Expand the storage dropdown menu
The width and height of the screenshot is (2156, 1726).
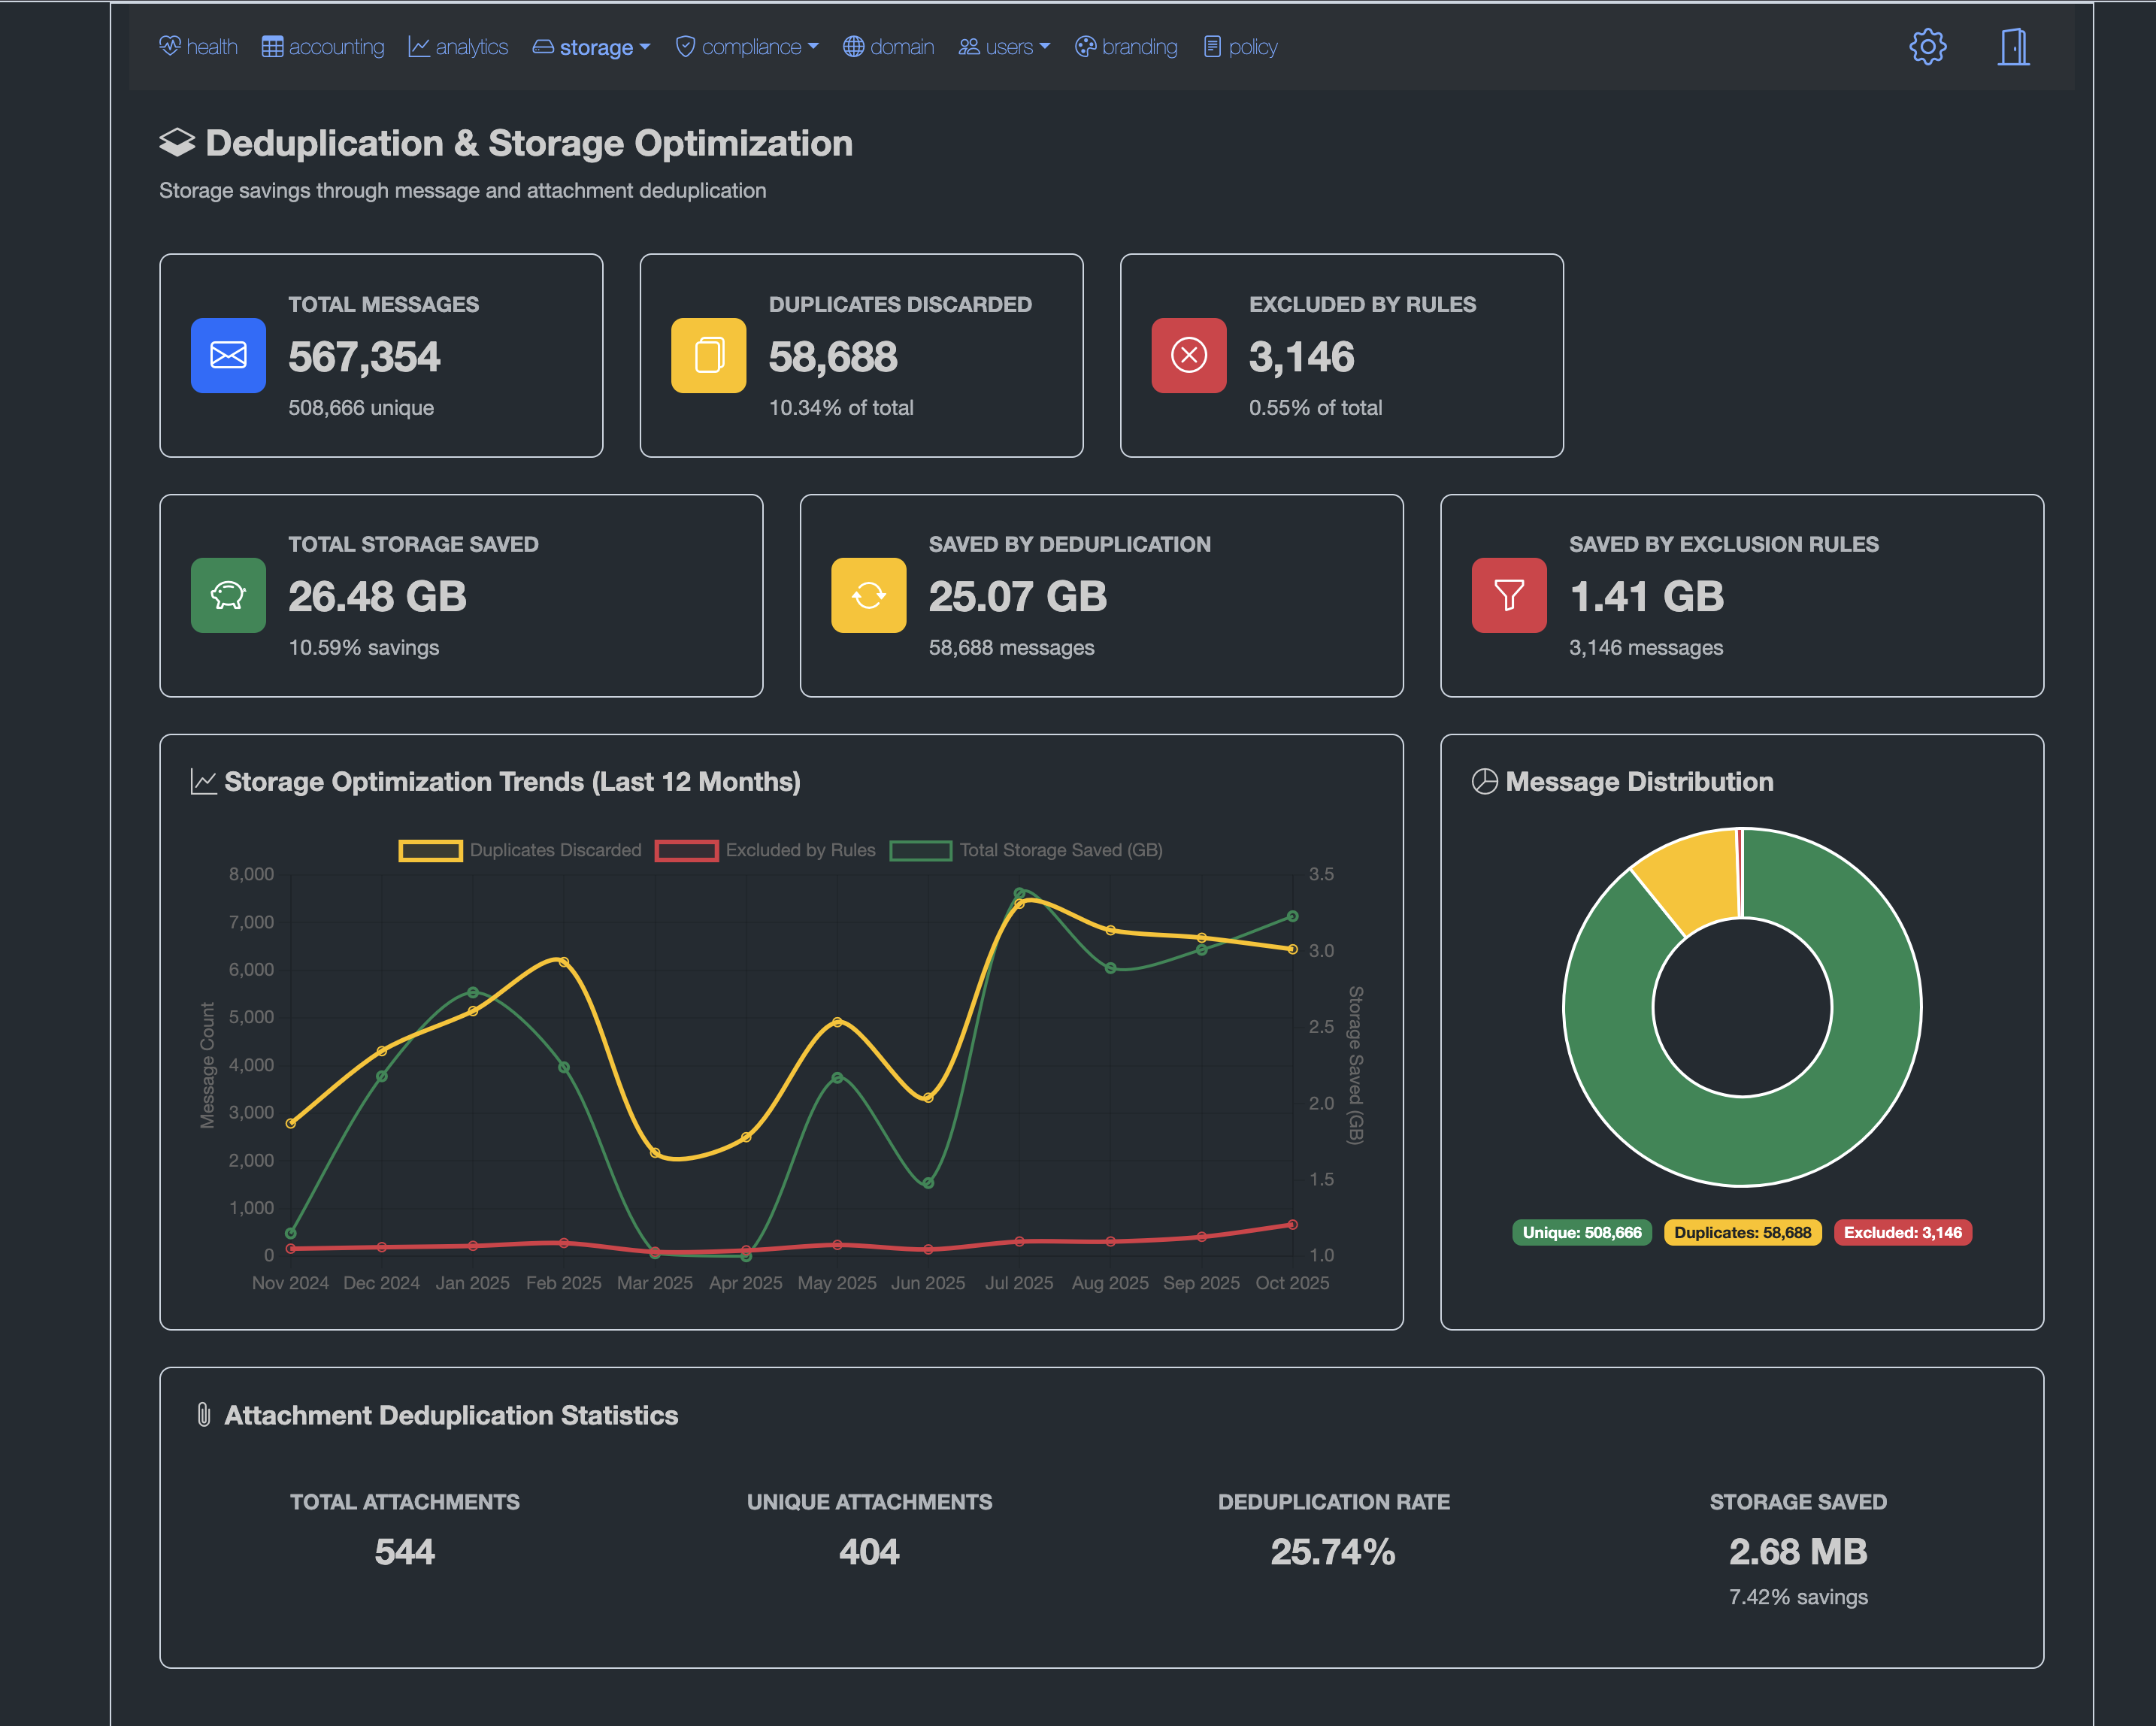tap(592, 46)
